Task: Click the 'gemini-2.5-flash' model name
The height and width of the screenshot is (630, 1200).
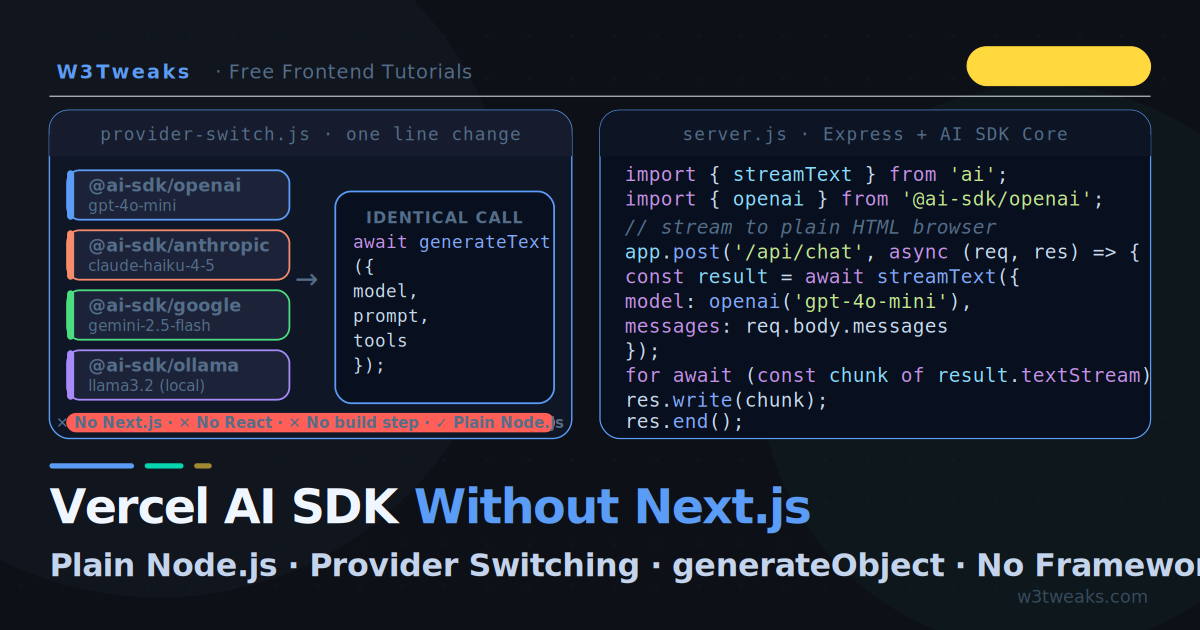Action: (150, 326)
